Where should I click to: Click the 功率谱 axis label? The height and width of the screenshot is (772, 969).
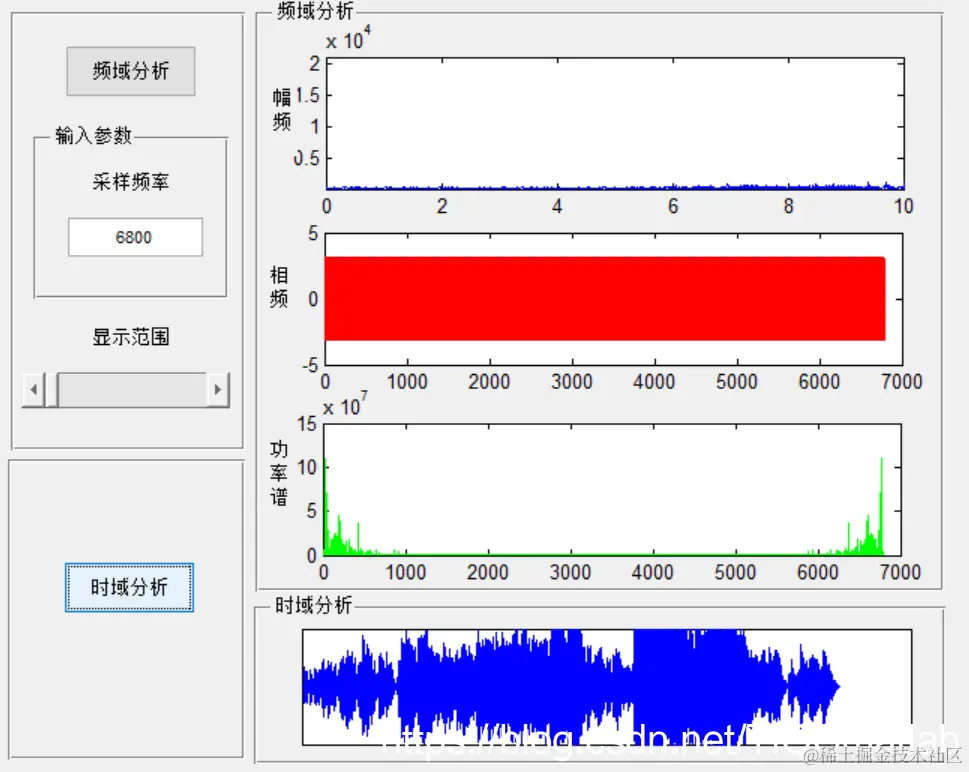click(x=279, y=473)
